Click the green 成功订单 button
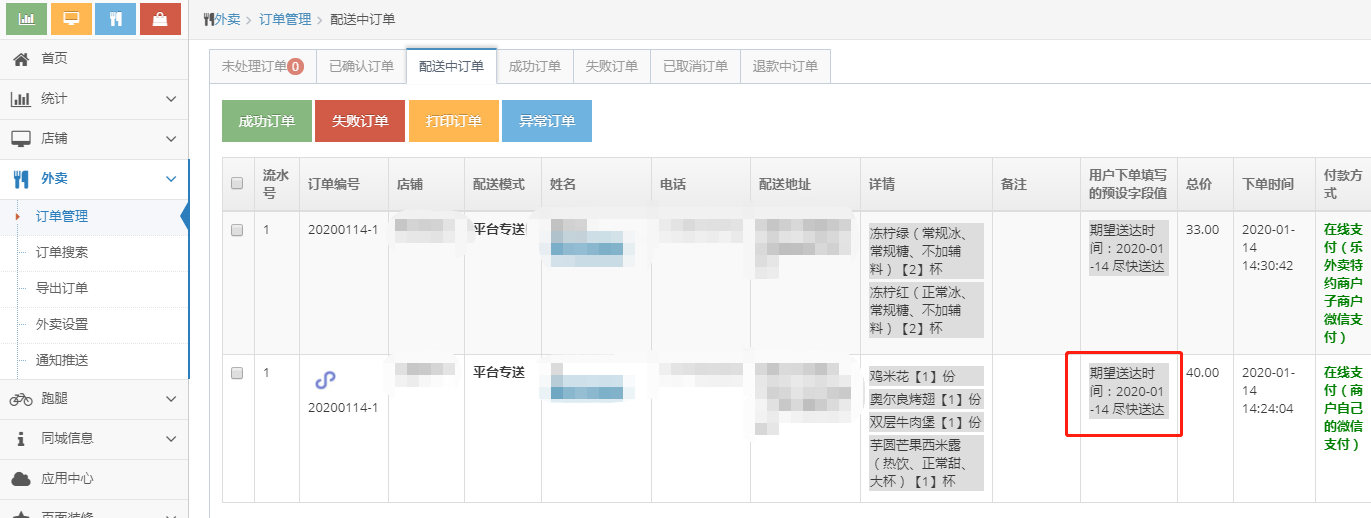1371x518 pixels. pos(266,121)
